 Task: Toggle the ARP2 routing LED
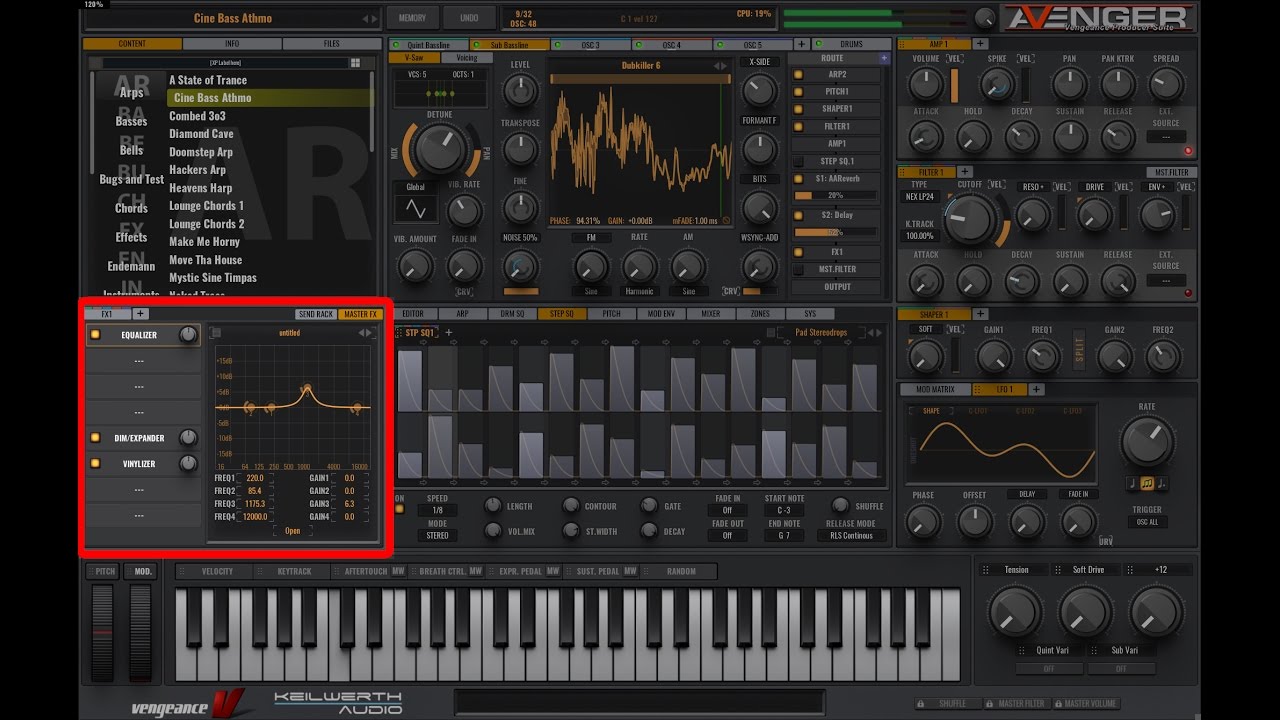[798, 74]
